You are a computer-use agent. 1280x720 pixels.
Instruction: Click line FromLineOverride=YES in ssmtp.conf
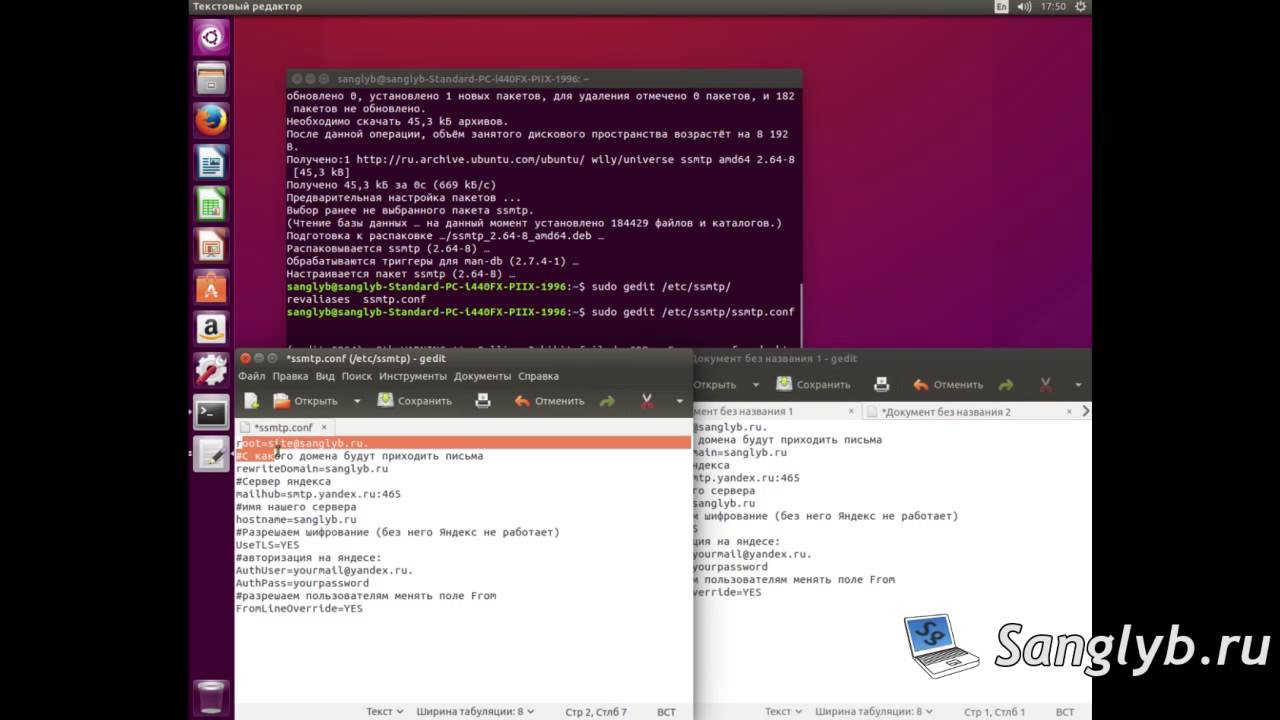(x=299, y=608)
